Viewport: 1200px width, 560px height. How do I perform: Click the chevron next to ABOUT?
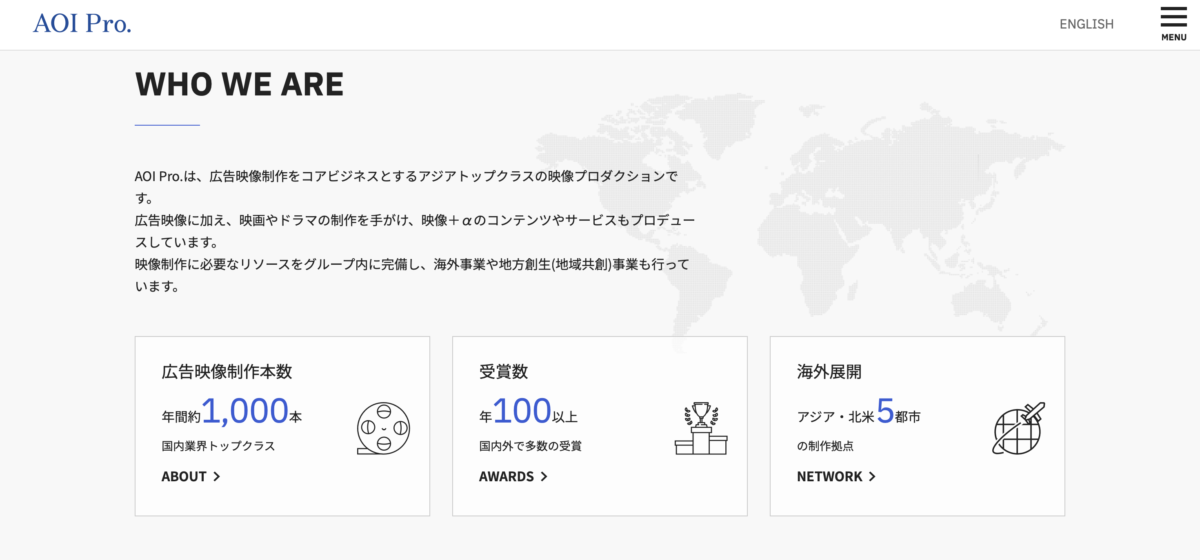pyautogui.click(x=217, y=477)
